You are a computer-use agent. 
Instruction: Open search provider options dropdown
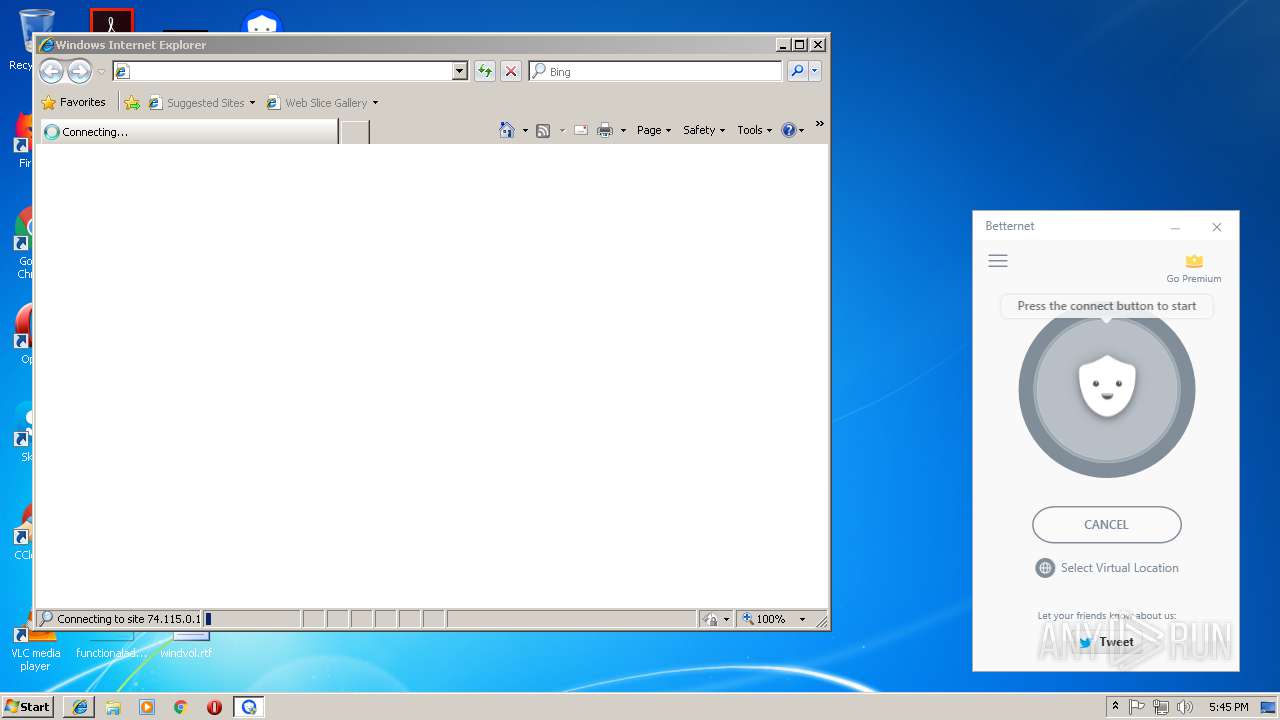pyautogui.click(x=815, y=71)
